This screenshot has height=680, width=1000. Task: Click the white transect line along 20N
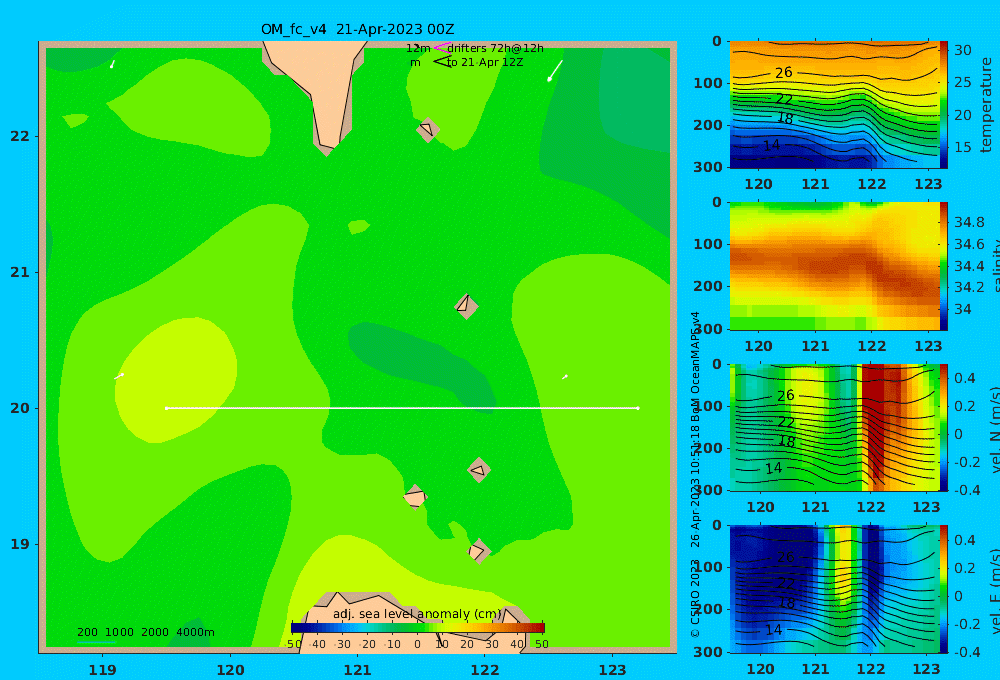402,408
